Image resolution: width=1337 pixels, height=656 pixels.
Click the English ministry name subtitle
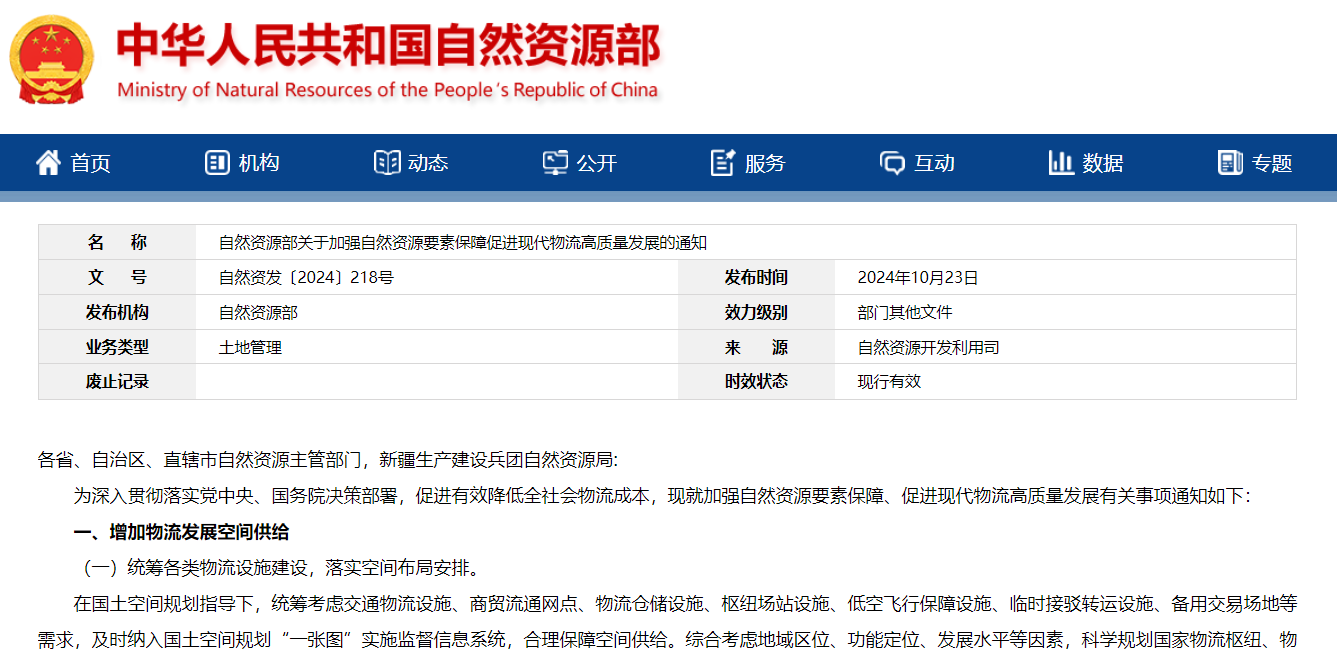pyautogui.click(x=388, y=90)
